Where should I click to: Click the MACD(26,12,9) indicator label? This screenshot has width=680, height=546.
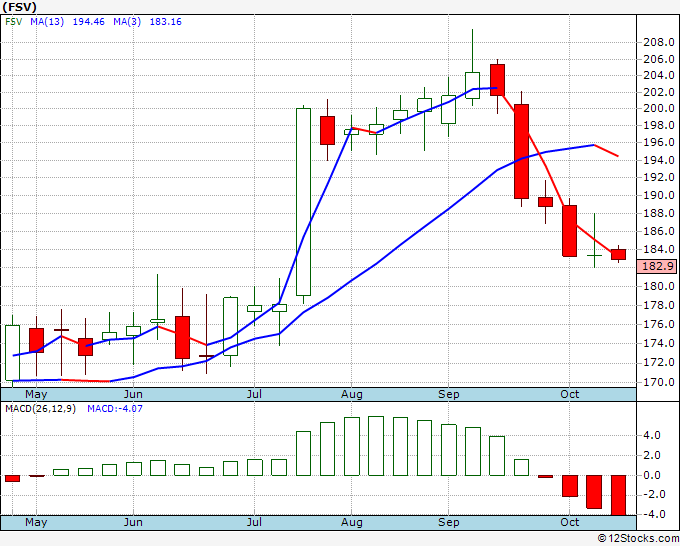pyautogui.click(x=40, y=409)
